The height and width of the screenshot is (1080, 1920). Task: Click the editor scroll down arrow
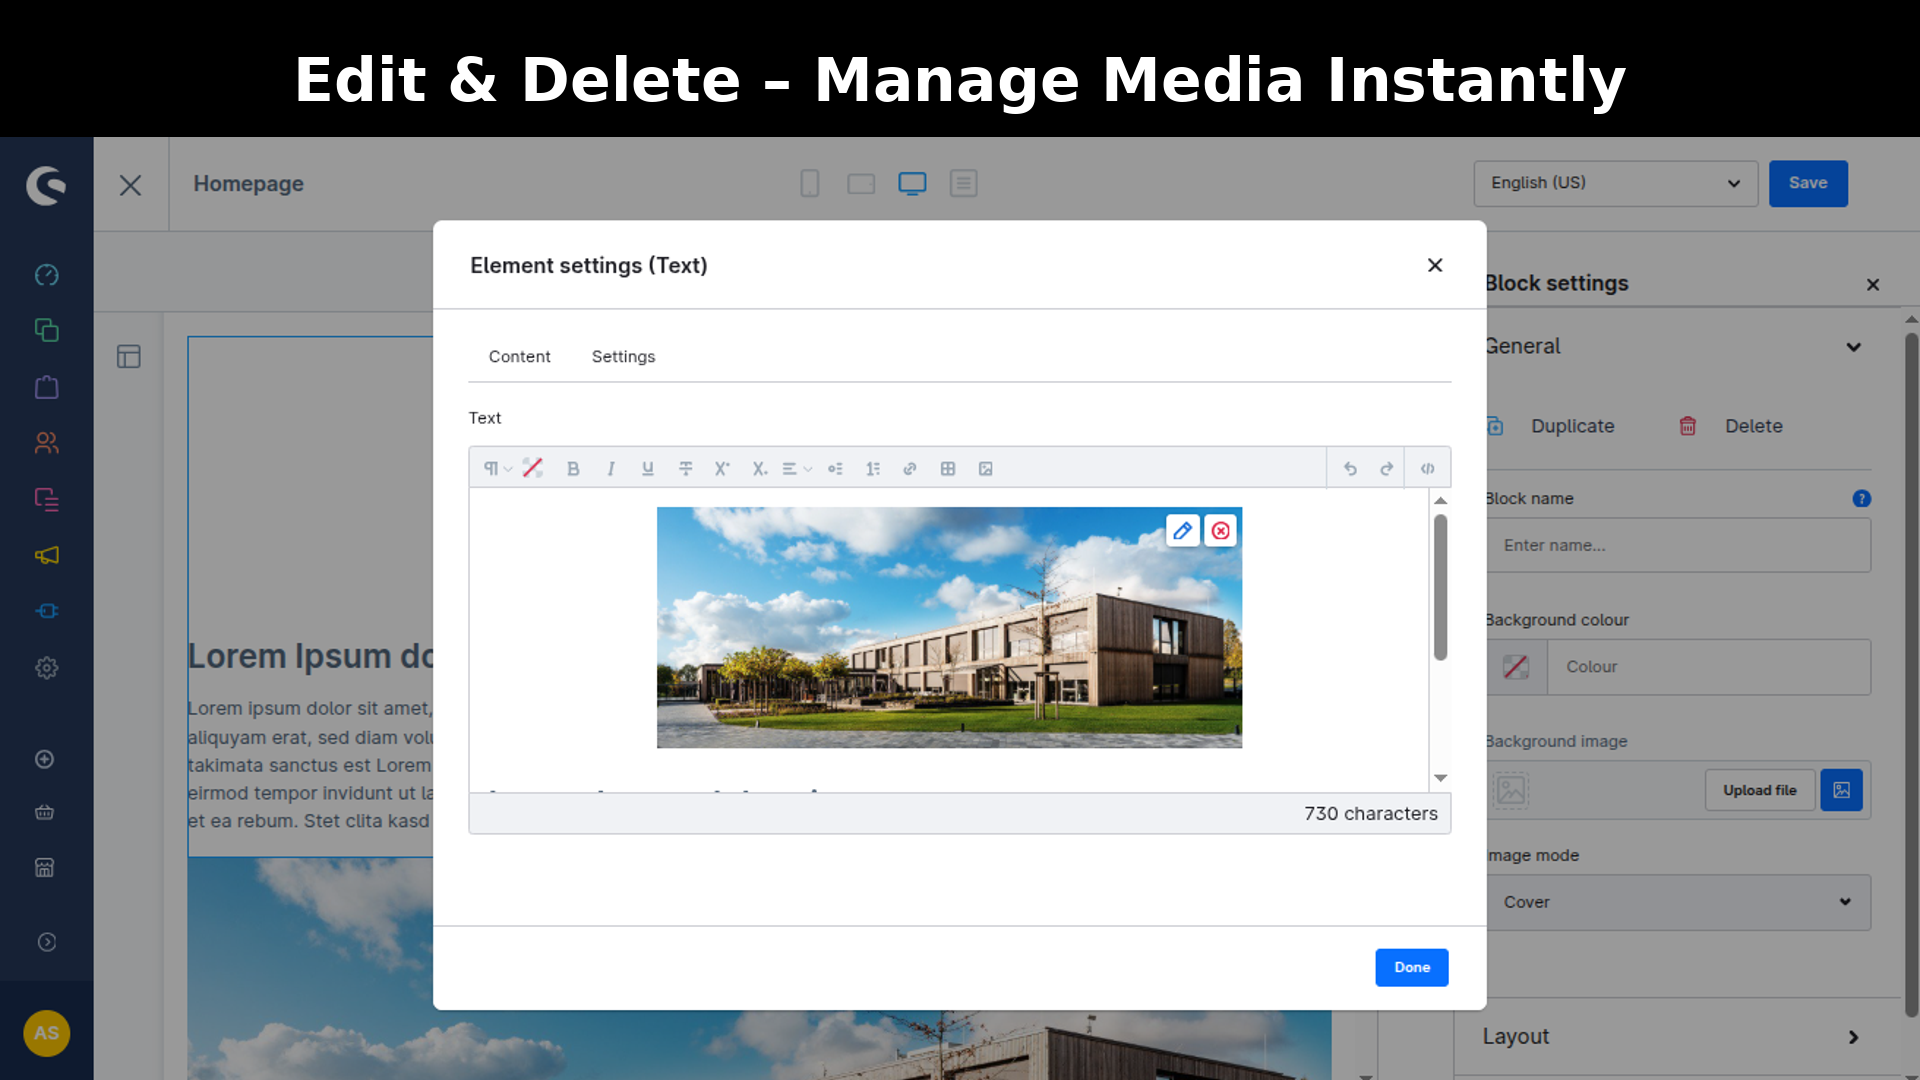[x=1440, y=777]
